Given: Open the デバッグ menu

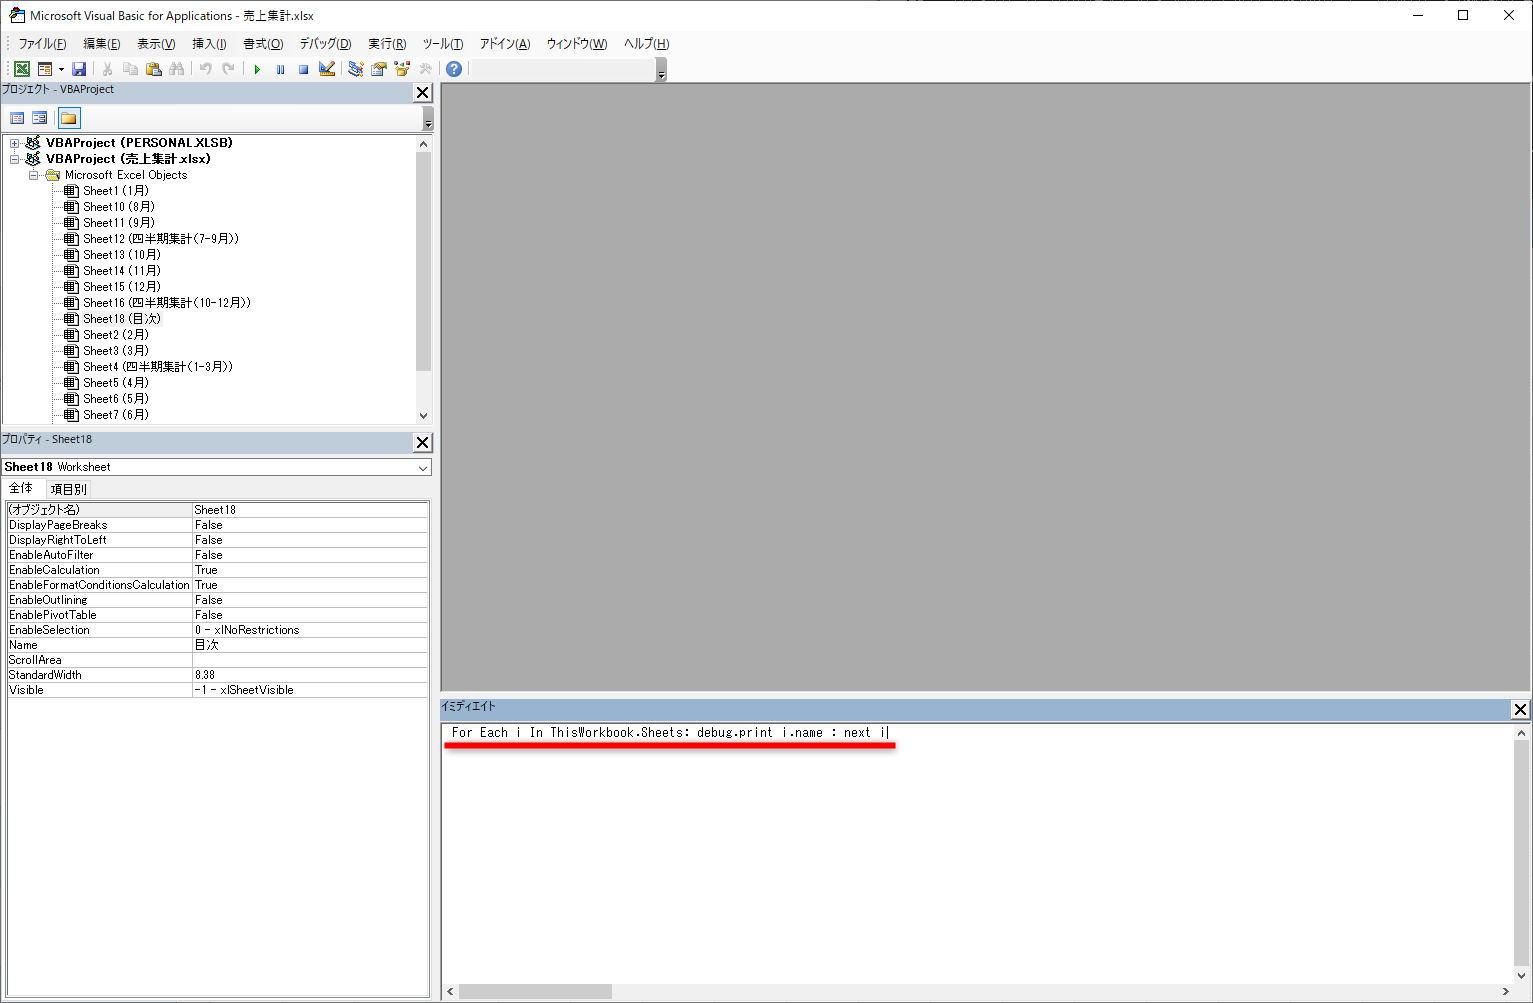Looking at the screenshot, I should click(x=323, y=43).
